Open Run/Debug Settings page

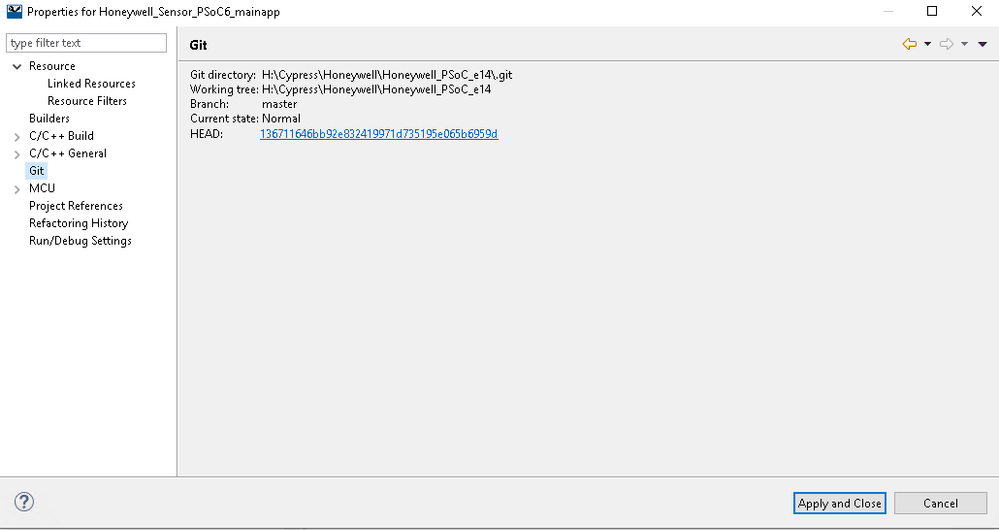(80, 241)
